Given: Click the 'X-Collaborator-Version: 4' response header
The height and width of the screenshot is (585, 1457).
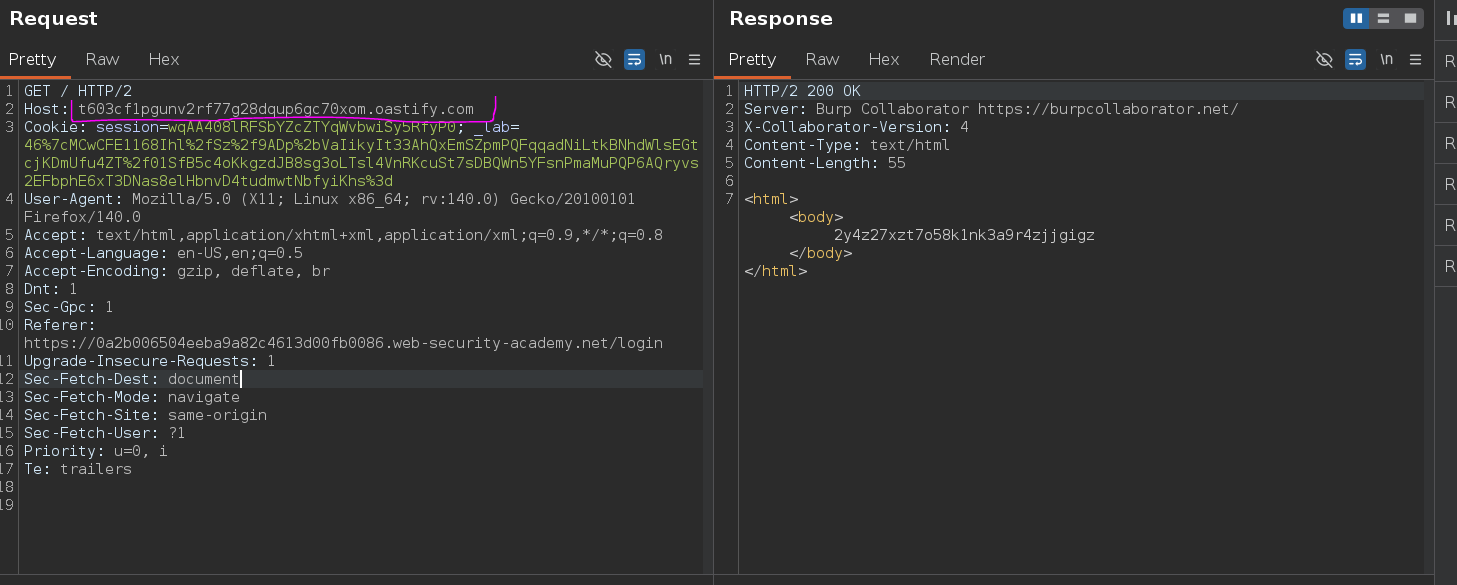Looking at the screenshot, I should (856, 127).
